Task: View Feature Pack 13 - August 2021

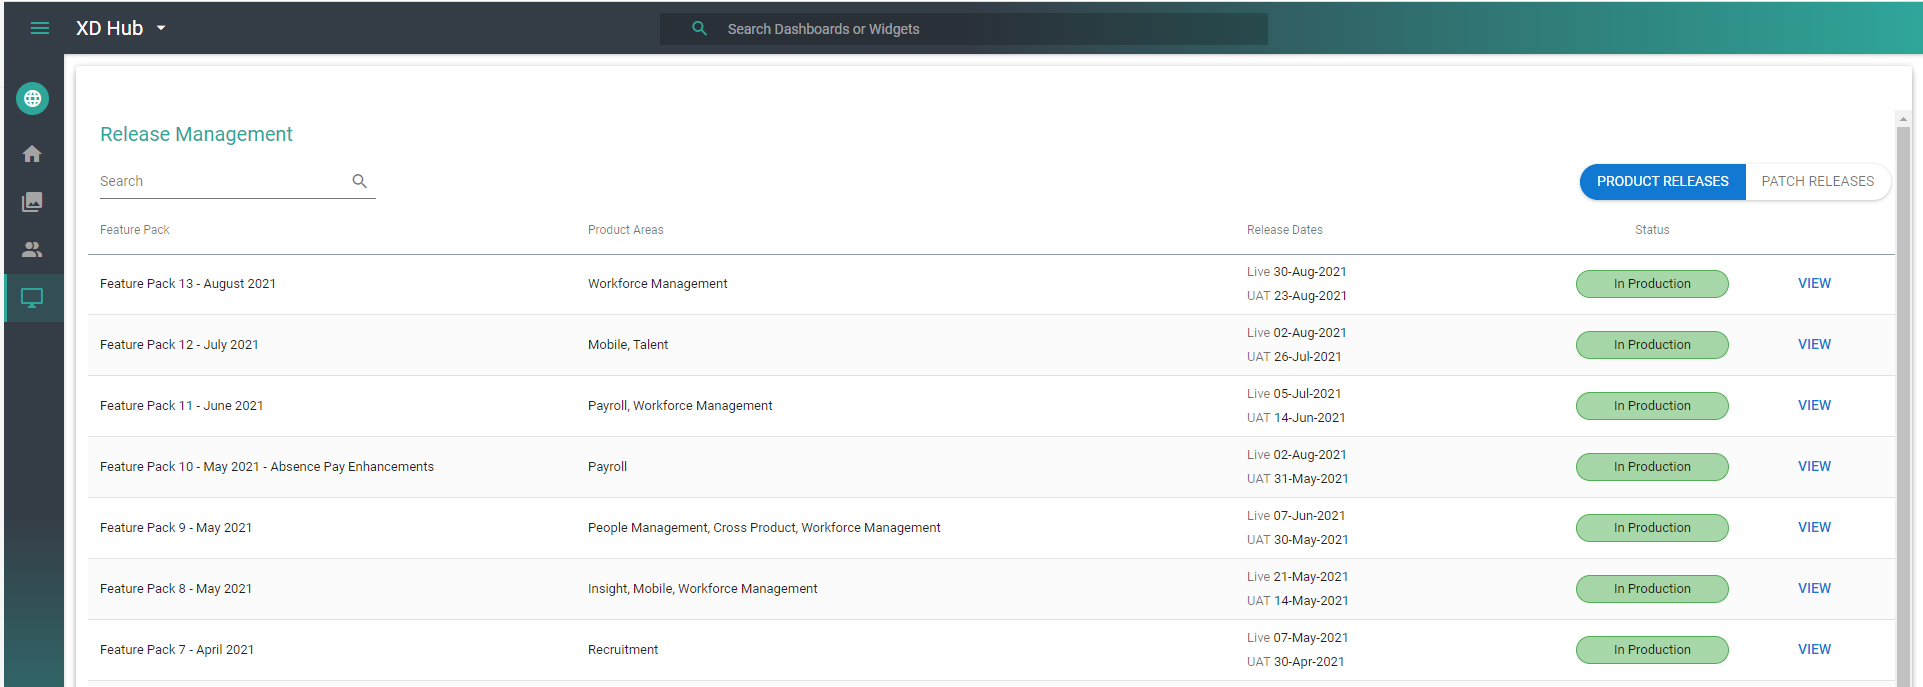Action: tap(1814, 283)
